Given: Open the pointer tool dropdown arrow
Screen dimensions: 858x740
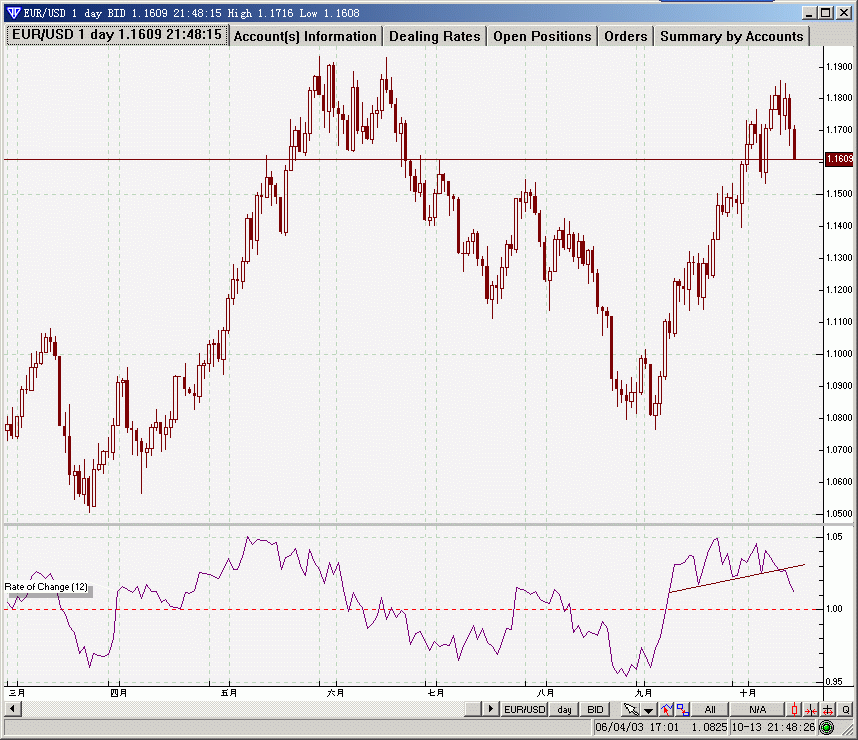Looking at the screenshot, I should [x=648, y=709].
